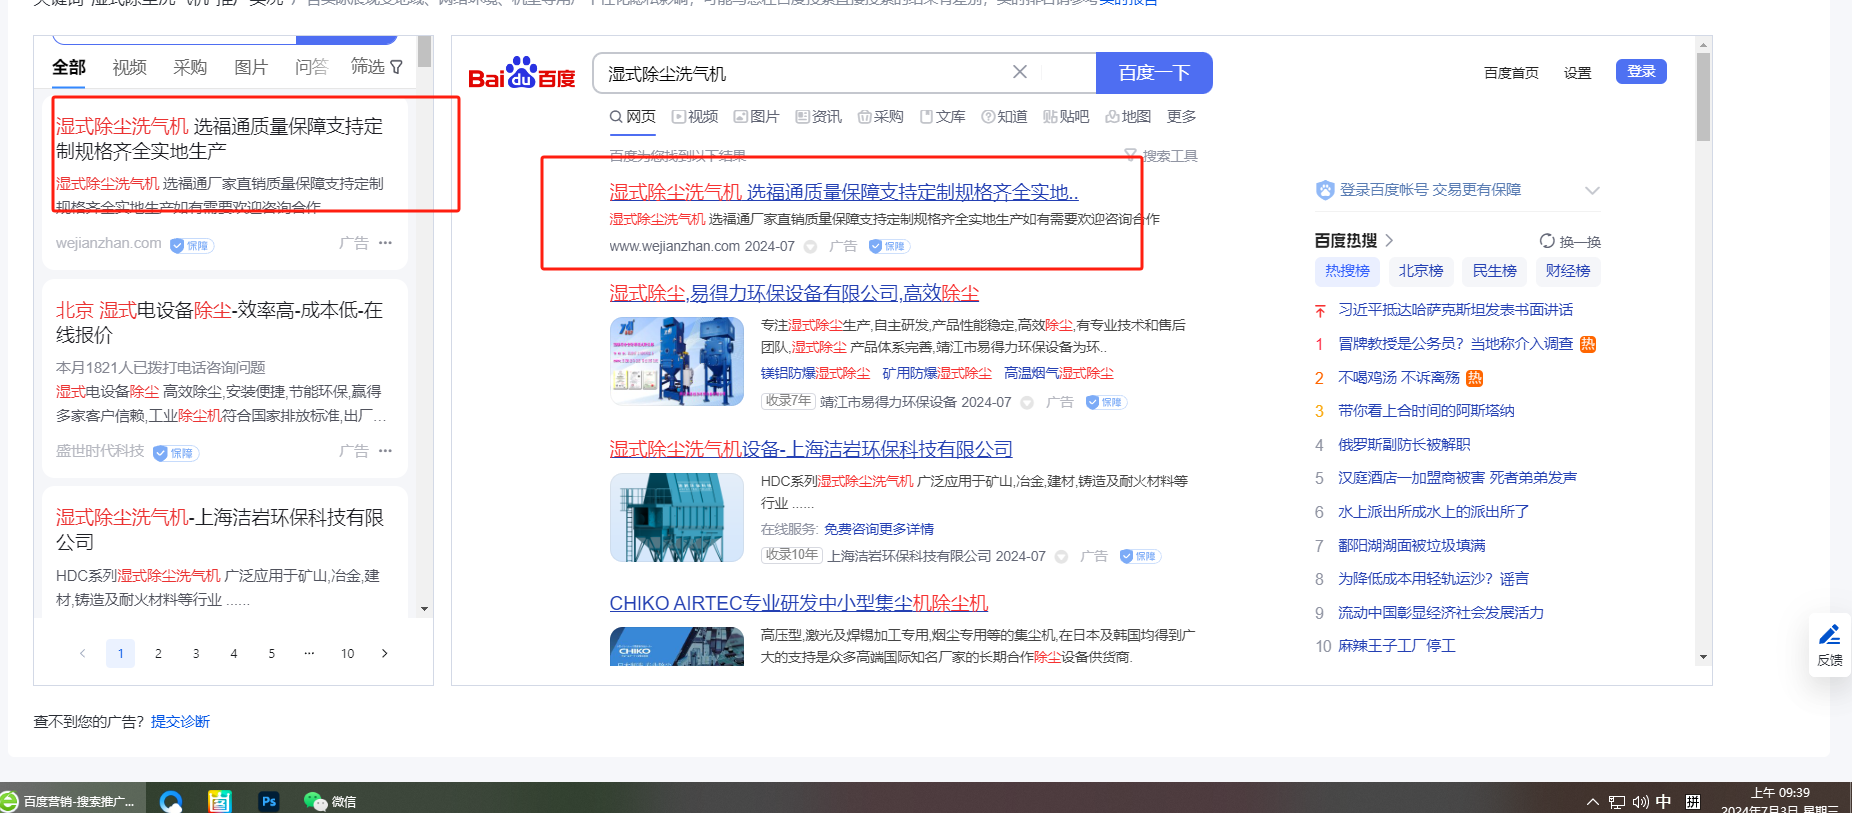
Task: Click the 易得力 dust collector thumbnail
Action: [677, 361]
